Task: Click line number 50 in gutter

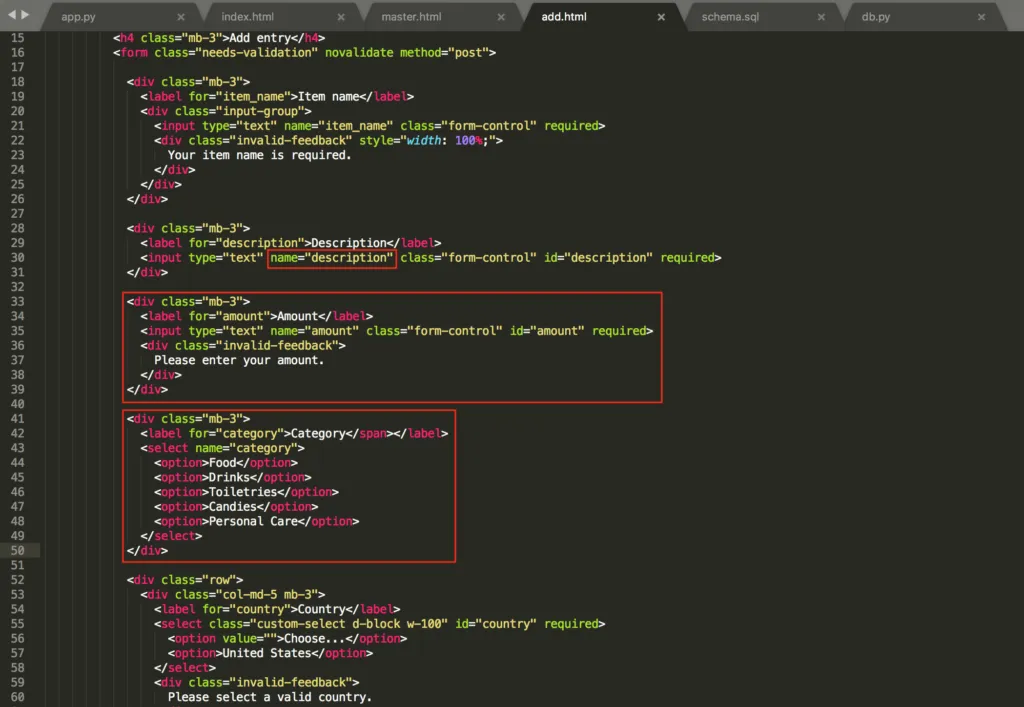Action: [x=18, y=551]
